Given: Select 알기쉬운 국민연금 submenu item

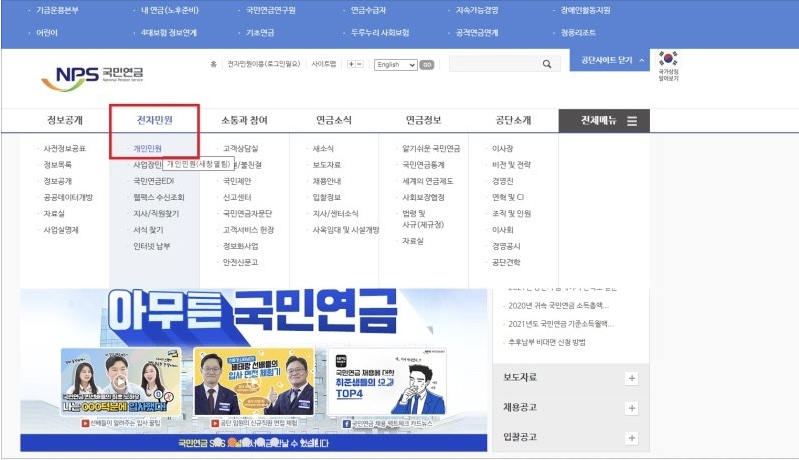Looking at the screenshot, I should [x=431, y=149].
